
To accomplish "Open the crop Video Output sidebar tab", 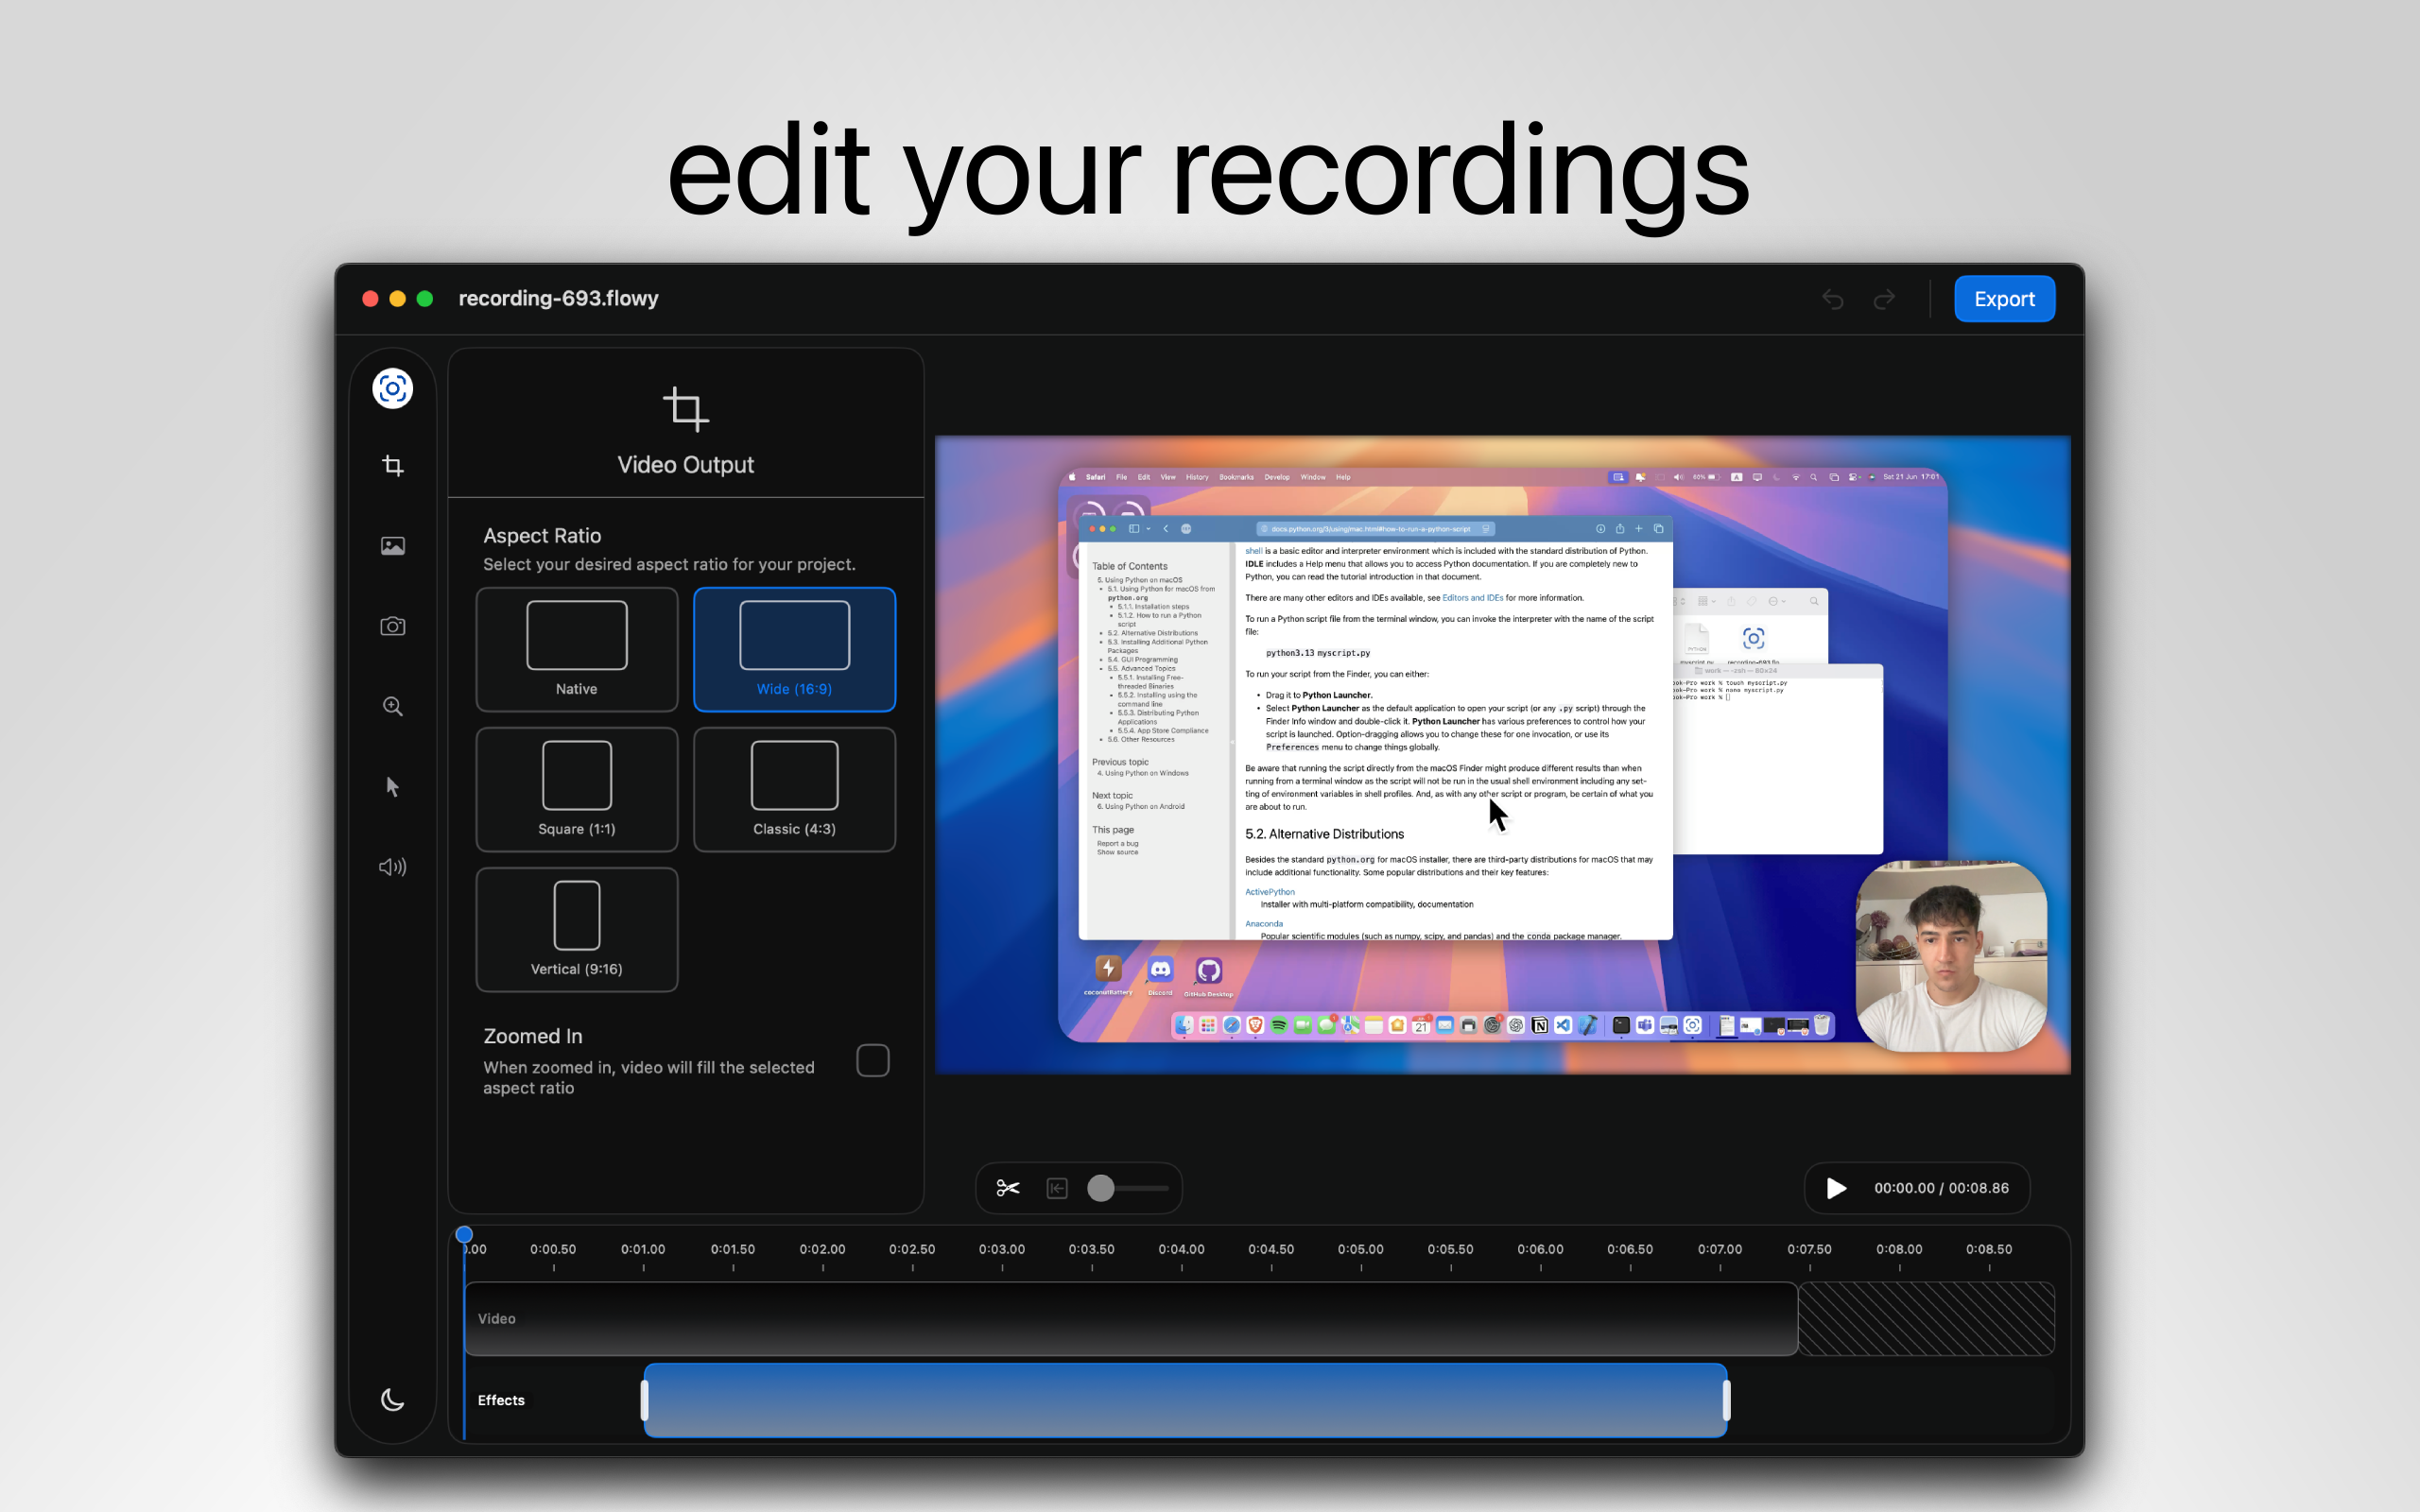I will point(392,466).
